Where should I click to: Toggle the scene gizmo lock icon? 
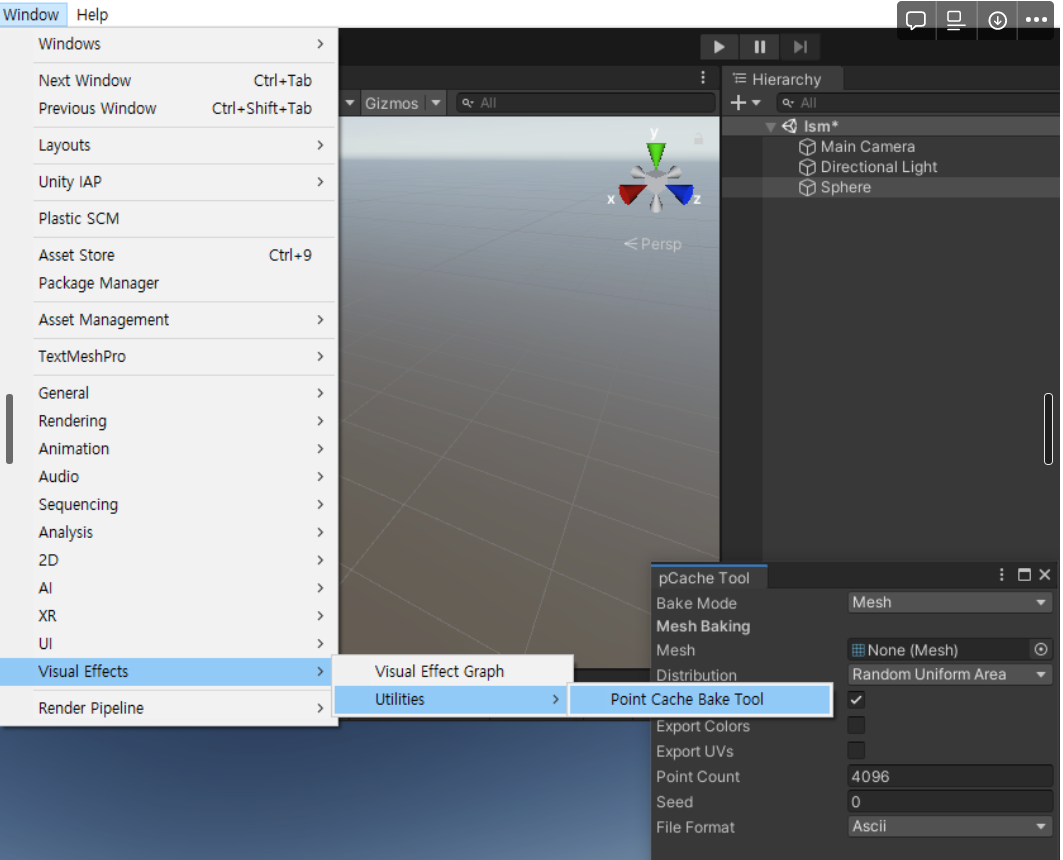[x=698, y=139]
